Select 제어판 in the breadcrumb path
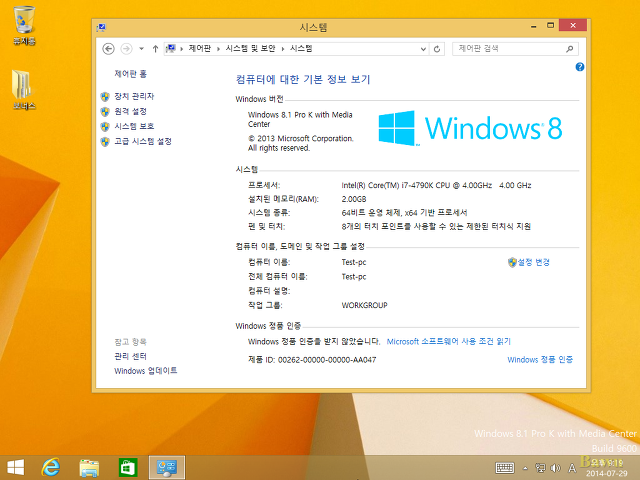The height and width of the screenshot is (480, 640). 200,49
